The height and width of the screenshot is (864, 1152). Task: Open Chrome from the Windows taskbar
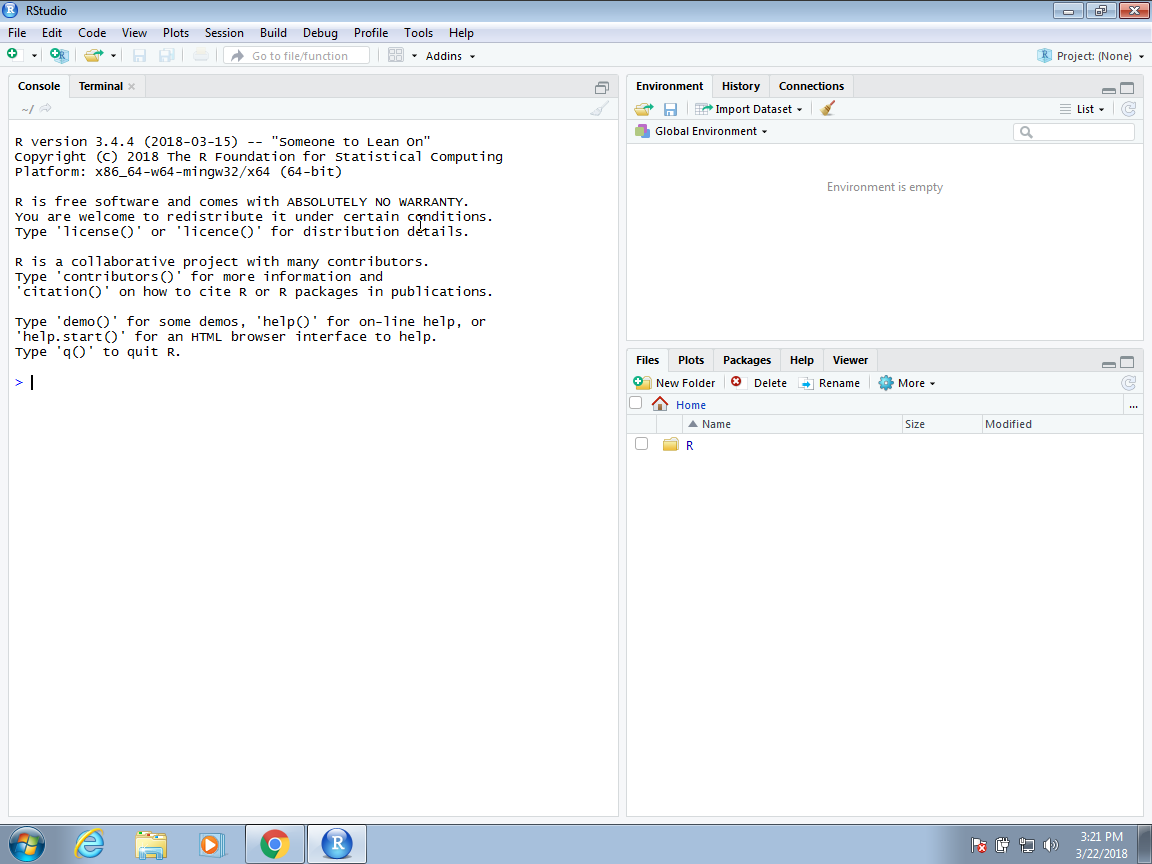[x=275, y=845]
